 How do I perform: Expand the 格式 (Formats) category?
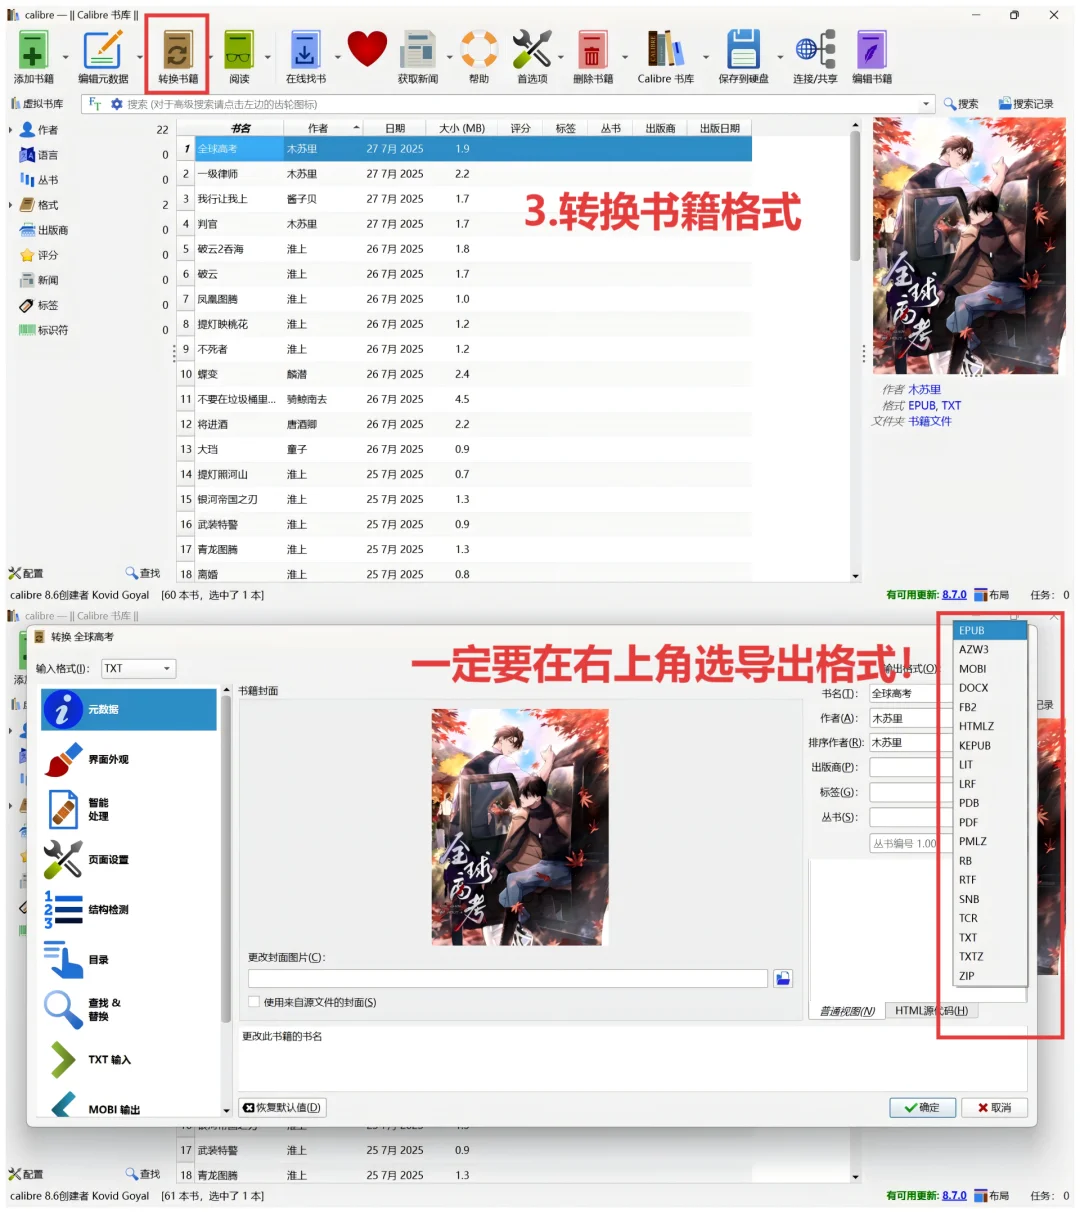[11, 205]
